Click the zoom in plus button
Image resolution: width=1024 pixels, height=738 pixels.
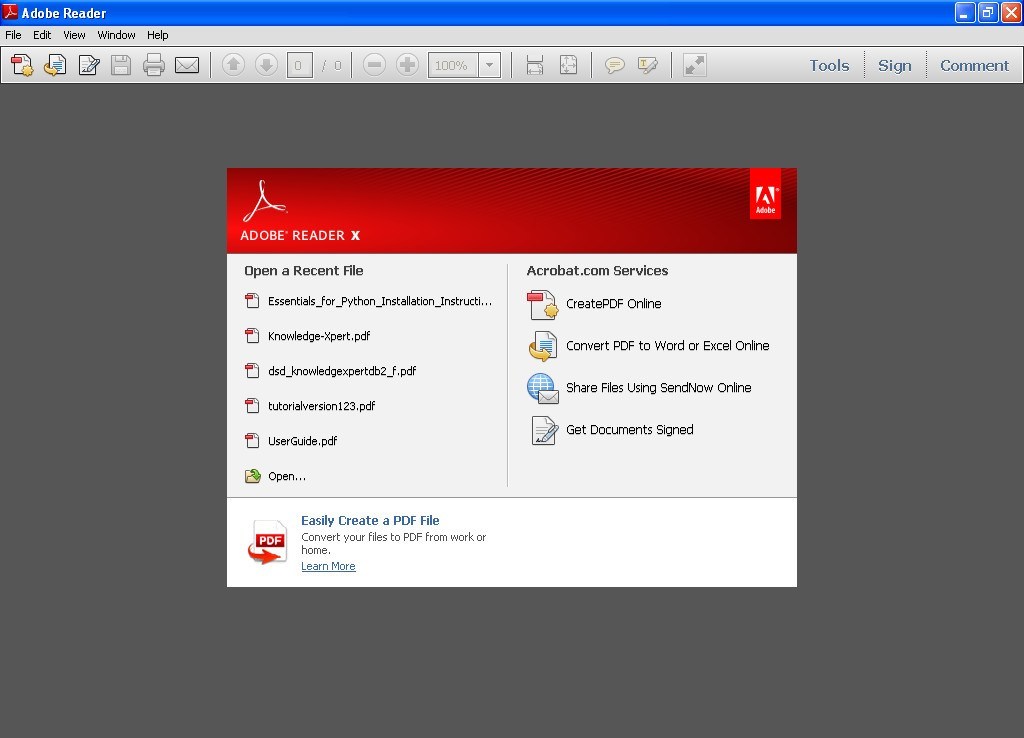click(407, 66)
